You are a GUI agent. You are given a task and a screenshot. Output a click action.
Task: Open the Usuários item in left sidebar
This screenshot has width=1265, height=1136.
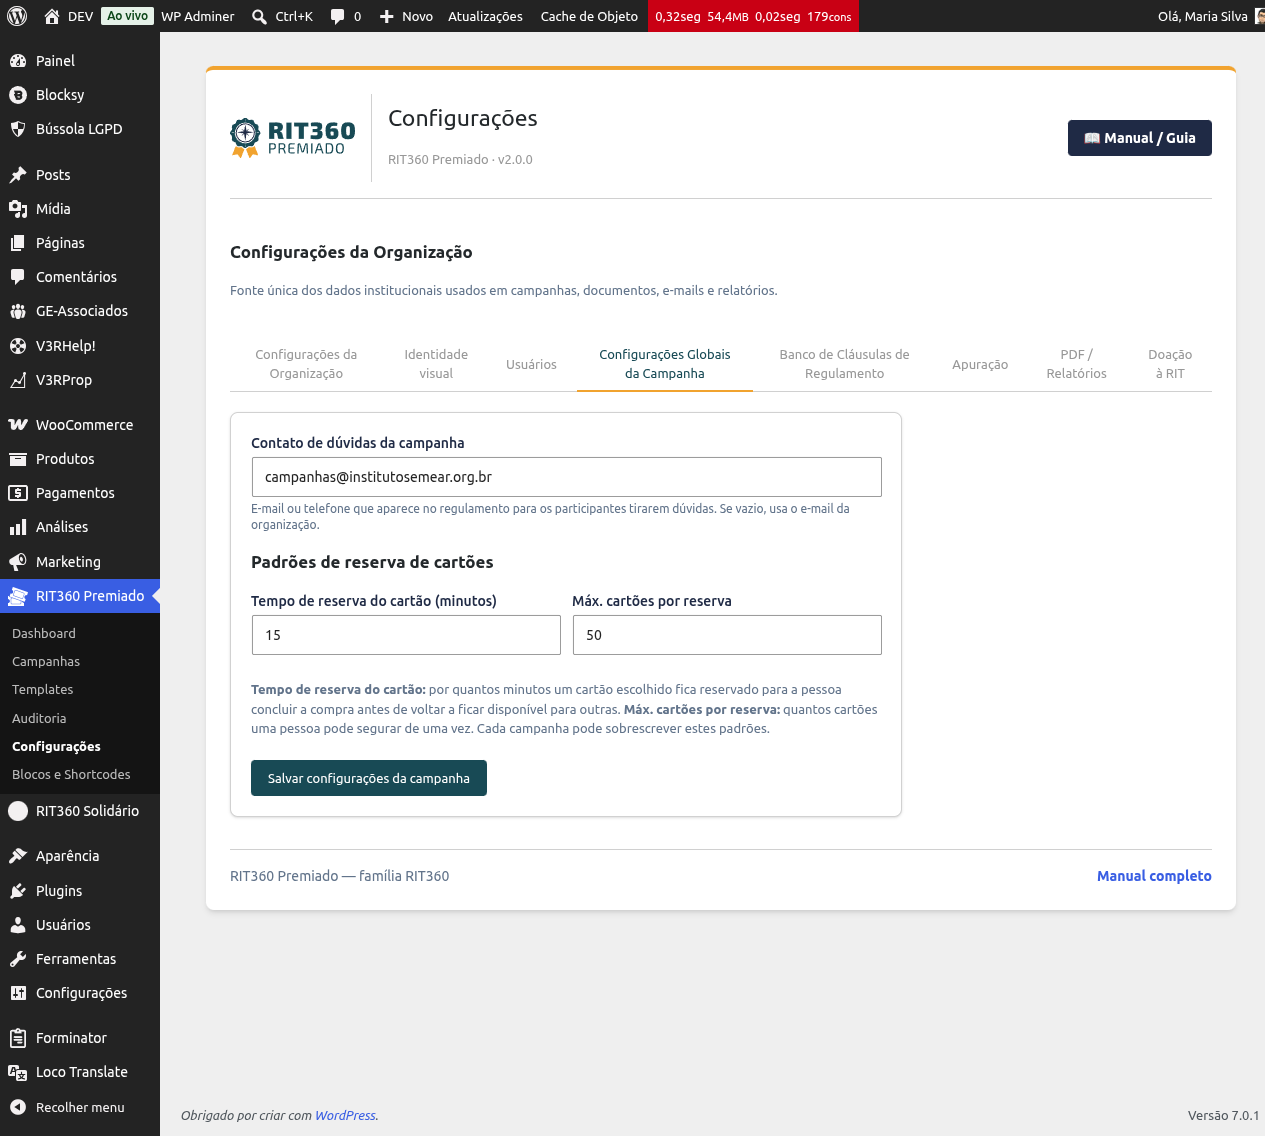(x=80, y=925)
